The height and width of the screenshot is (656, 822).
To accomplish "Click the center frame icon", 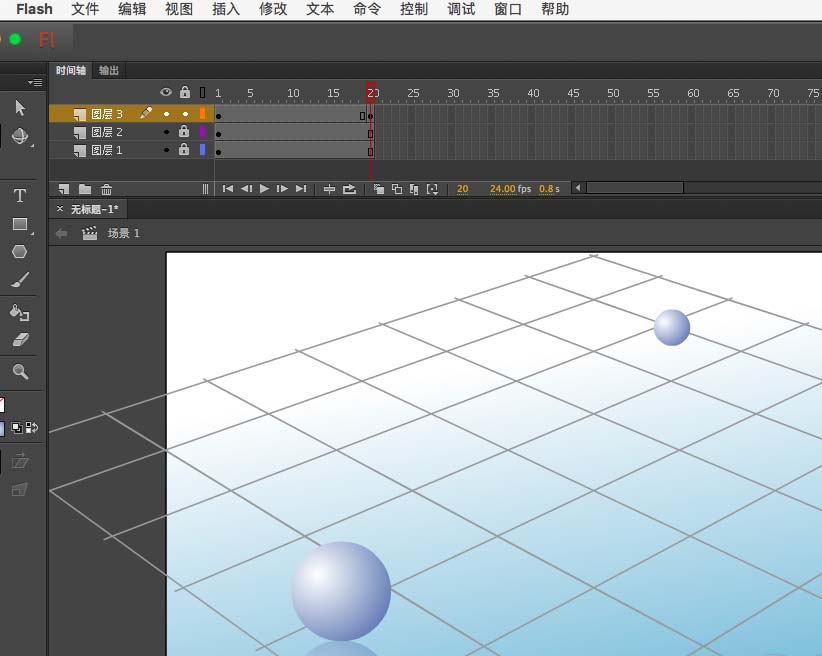I will pyautogui.click(x=329, y=189).
